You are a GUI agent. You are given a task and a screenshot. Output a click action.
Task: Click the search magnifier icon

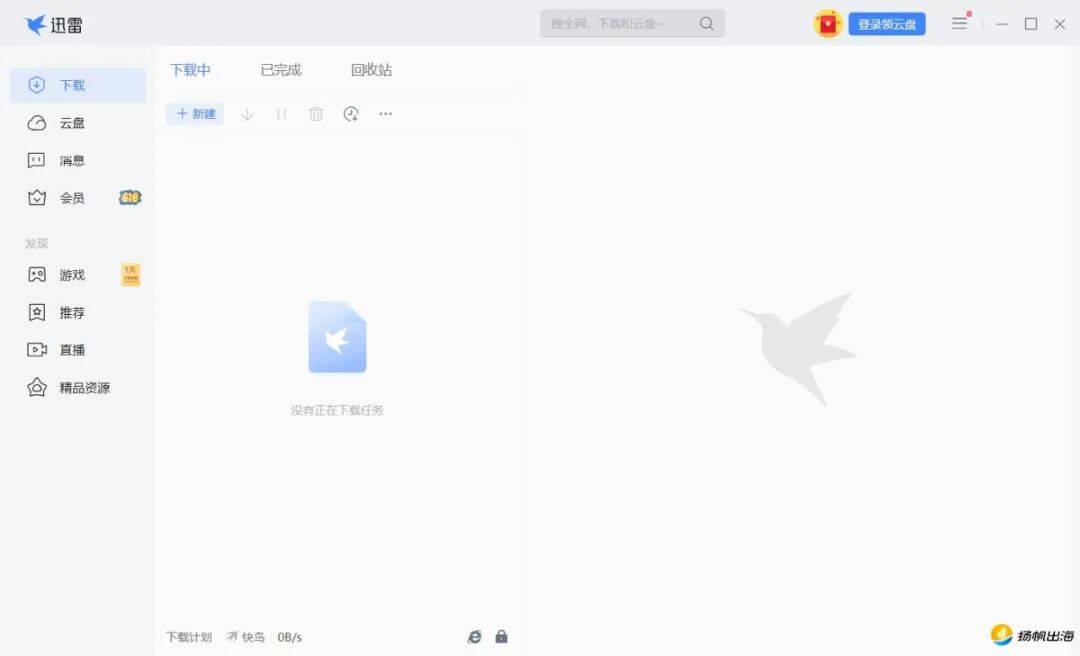click(707, 24)
